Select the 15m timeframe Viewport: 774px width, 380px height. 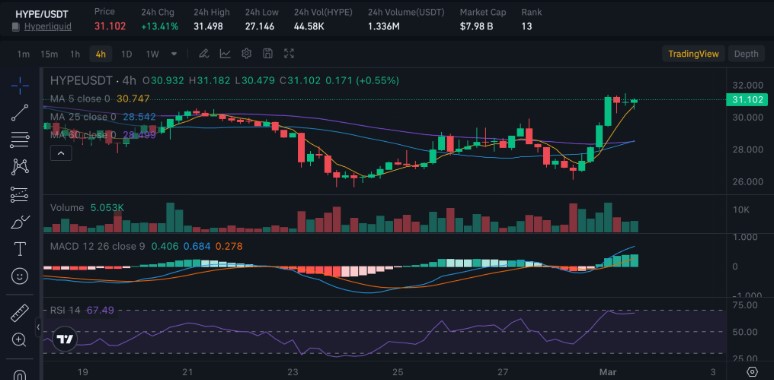tap(49, 54)
